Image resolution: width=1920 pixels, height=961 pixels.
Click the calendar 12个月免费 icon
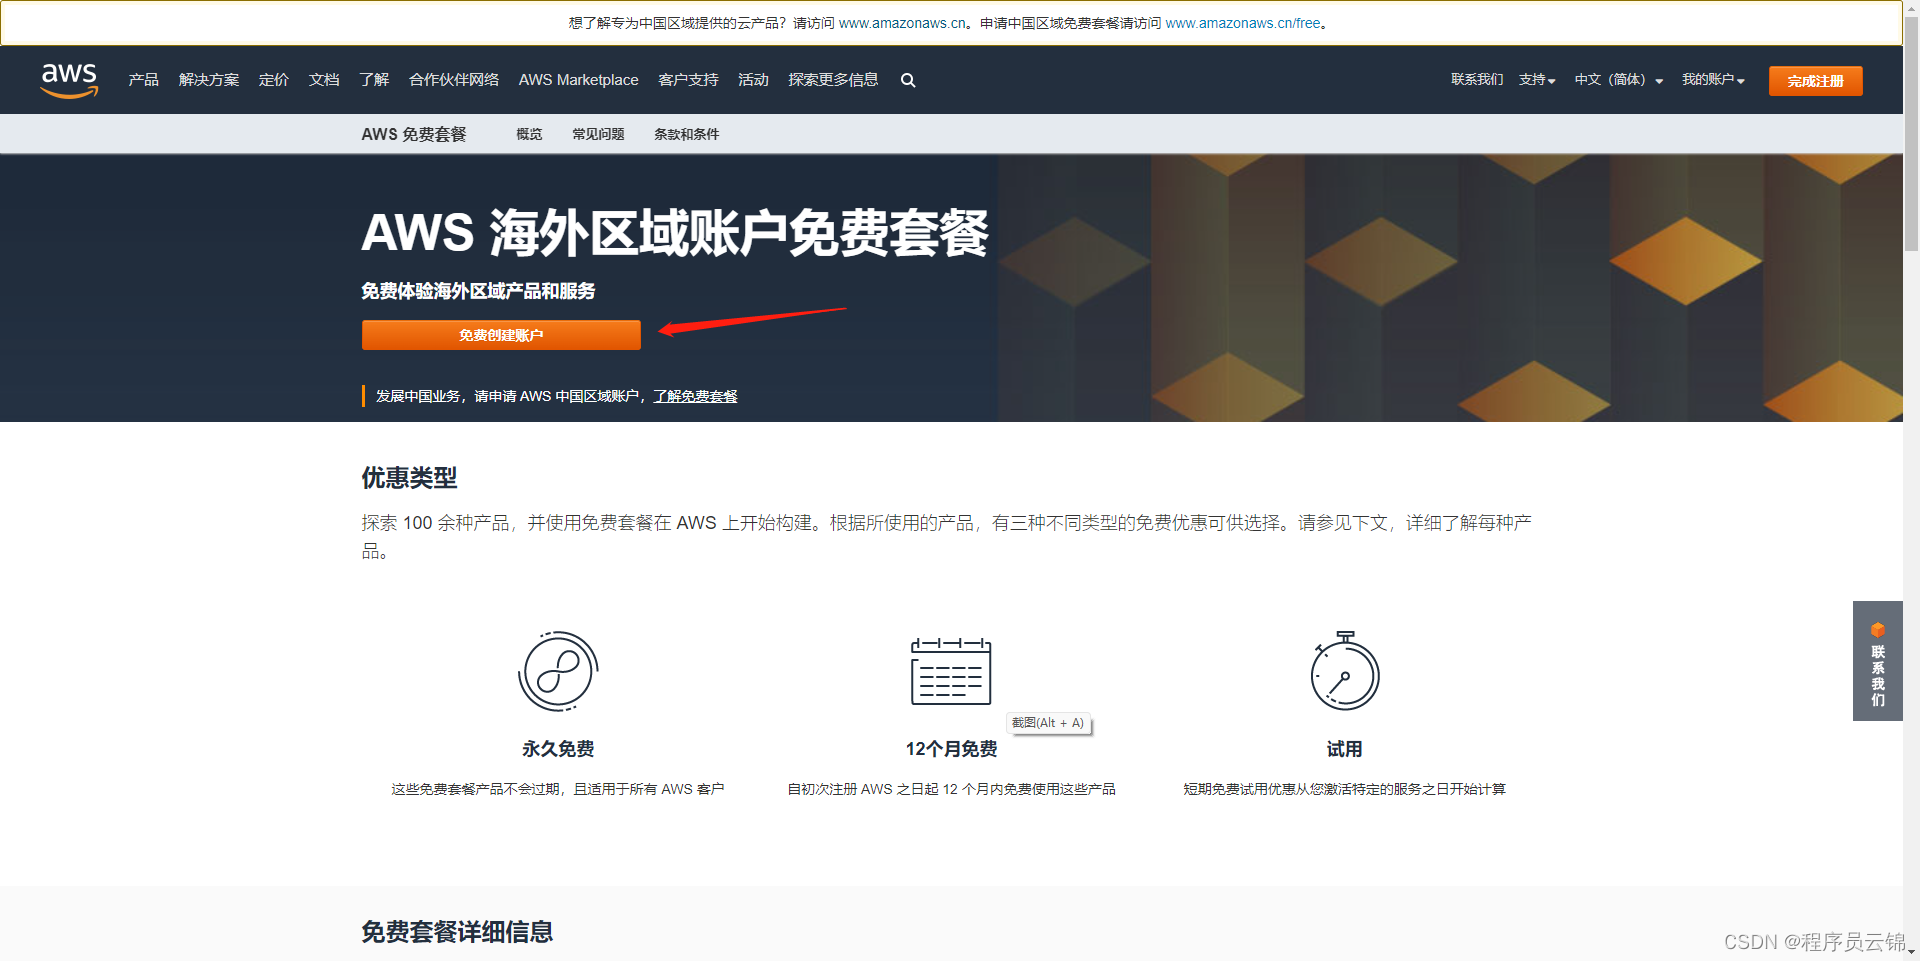click(951, 671)
